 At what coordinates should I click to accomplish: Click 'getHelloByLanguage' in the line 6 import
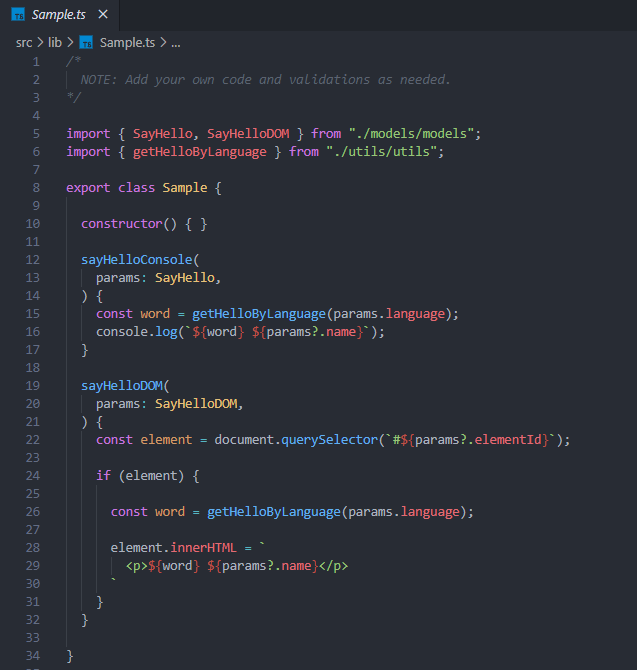200,152
